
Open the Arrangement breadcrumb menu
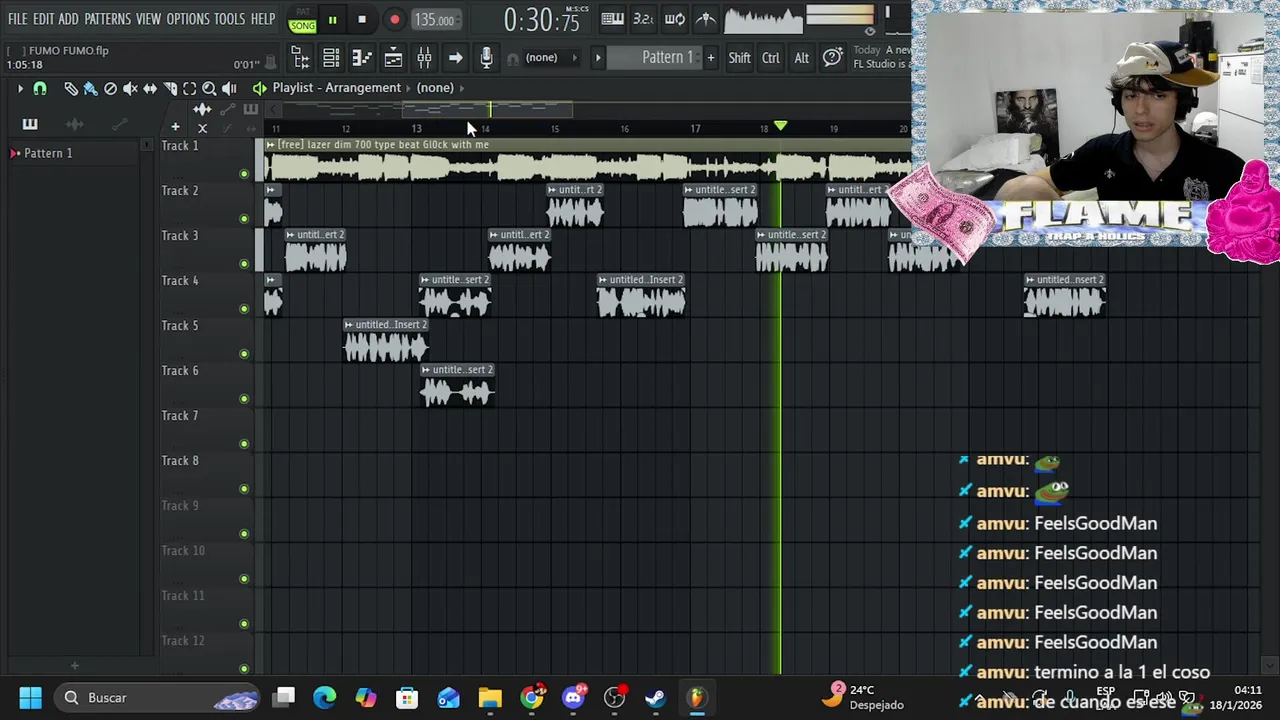pos(364,88)
